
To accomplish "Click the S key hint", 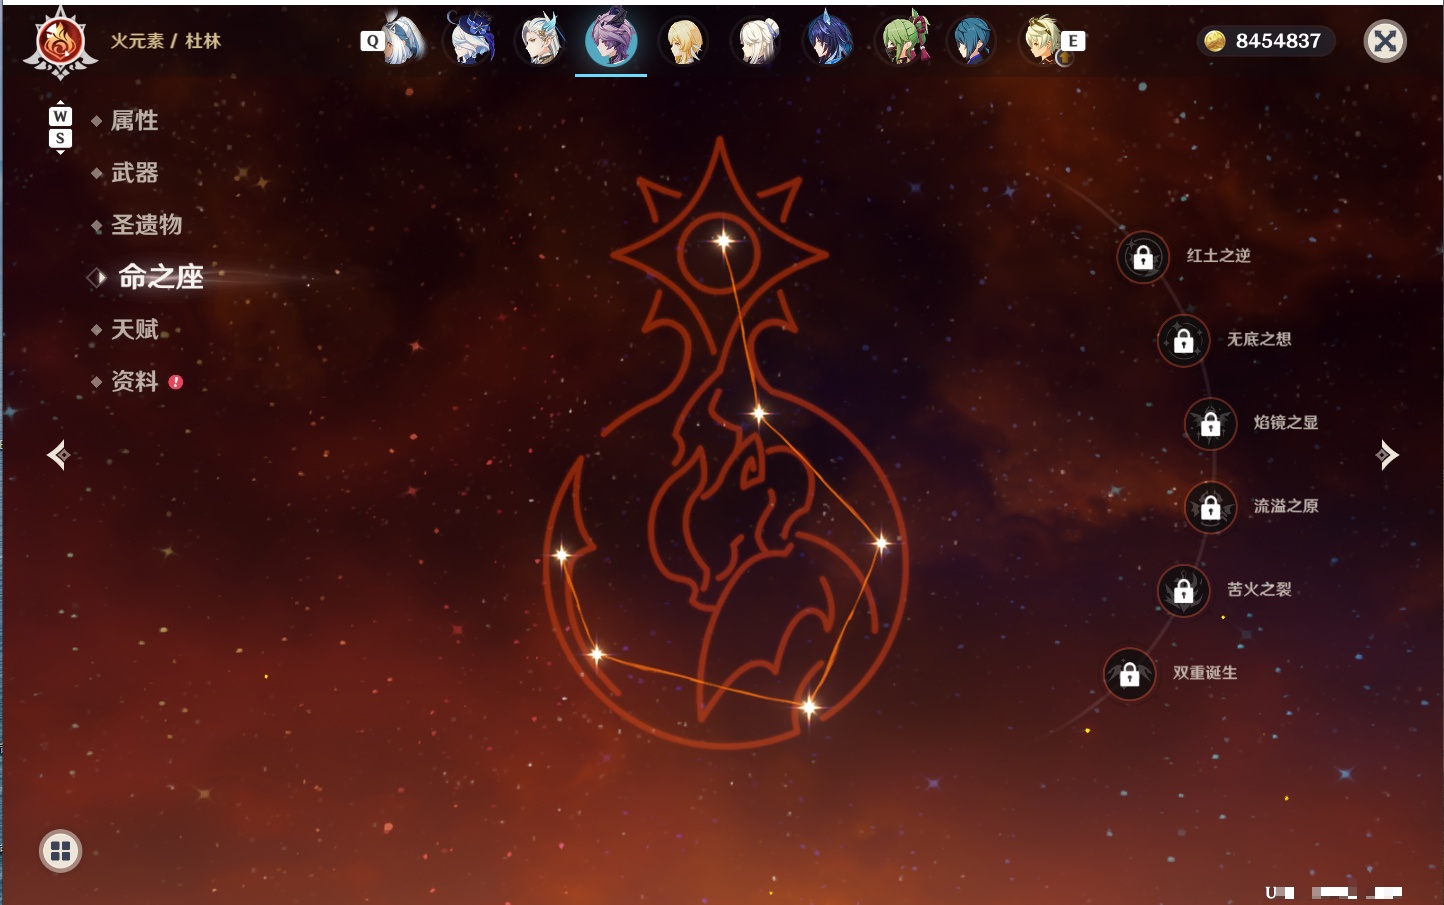I will coord(60,138).
